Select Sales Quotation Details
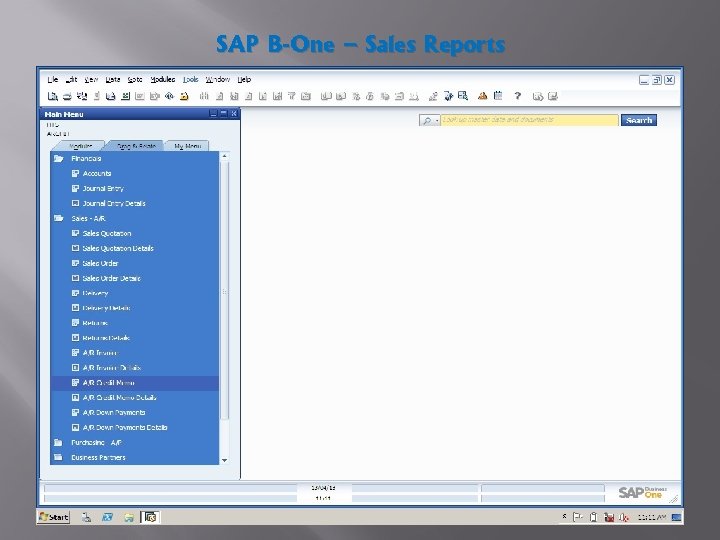The image size is (720, 540). [118, 248]
